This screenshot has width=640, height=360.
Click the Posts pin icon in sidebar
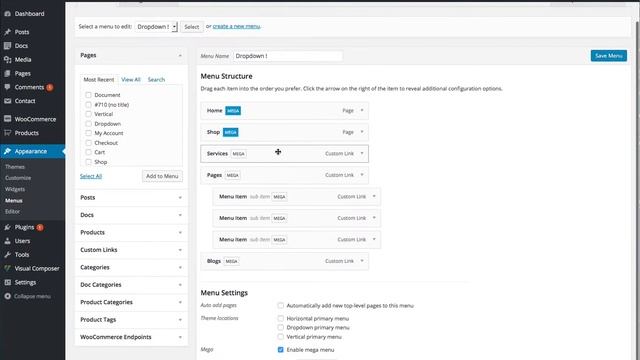[x=7, y=32]
